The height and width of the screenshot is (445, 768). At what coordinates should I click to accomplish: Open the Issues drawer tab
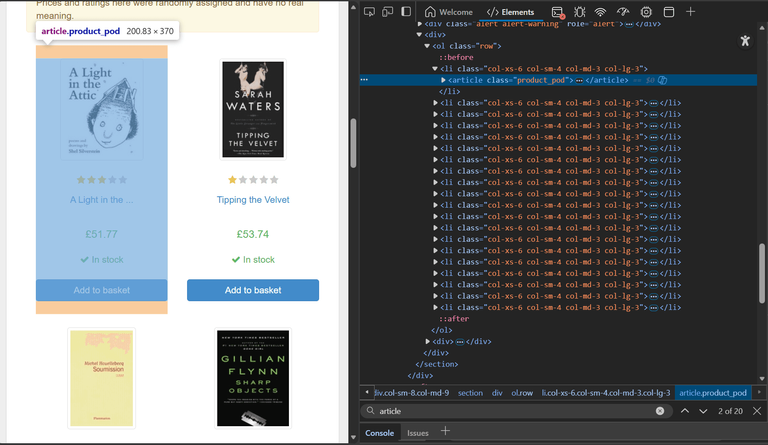pos(418,433)
